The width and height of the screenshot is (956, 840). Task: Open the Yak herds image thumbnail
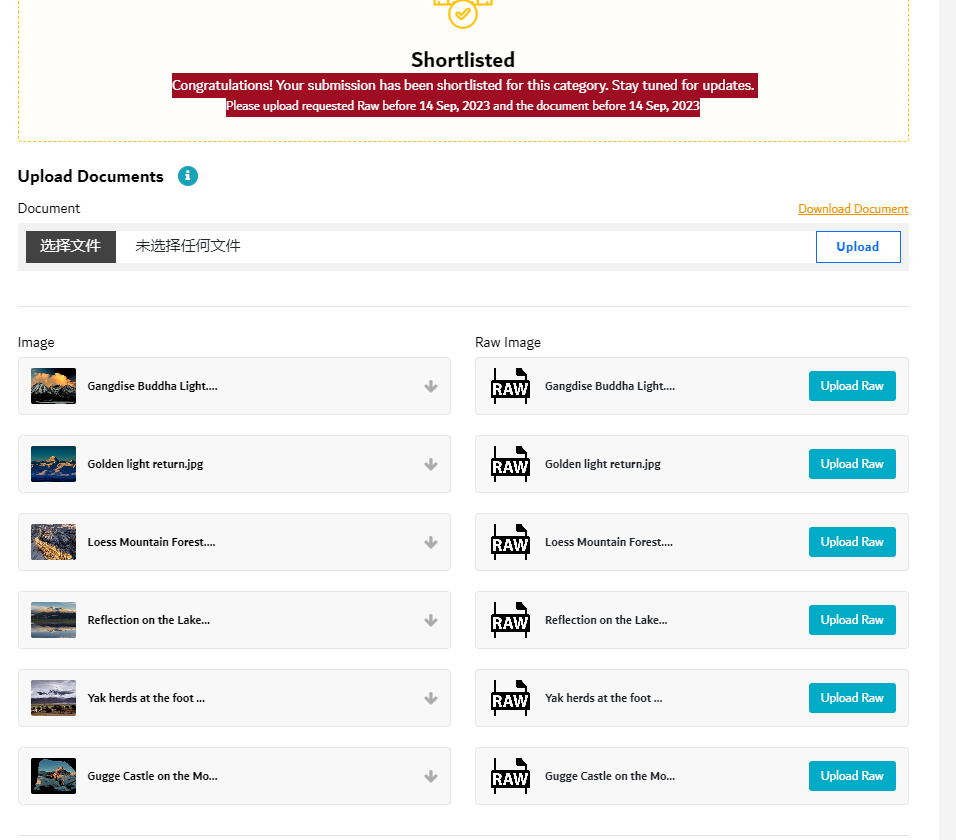[54, 698]
